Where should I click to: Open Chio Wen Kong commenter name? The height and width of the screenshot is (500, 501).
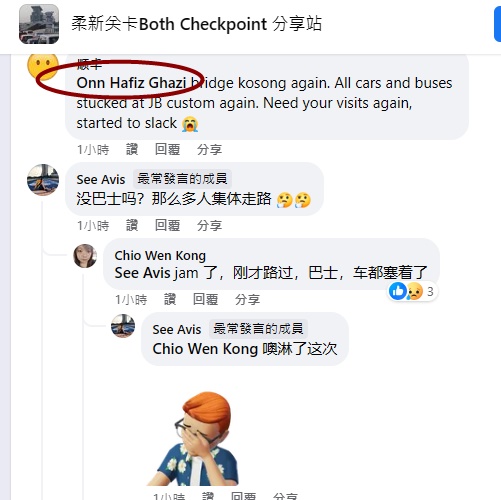point(160,256)
